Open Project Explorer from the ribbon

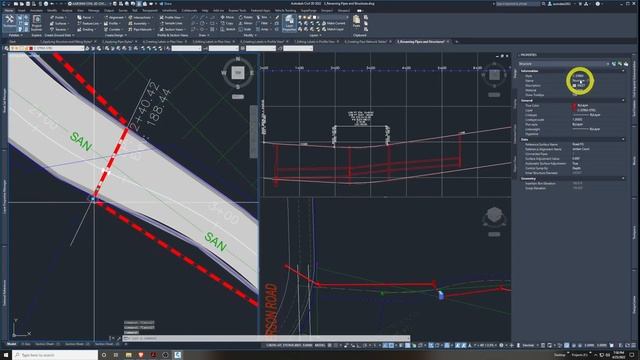[36, 23]
